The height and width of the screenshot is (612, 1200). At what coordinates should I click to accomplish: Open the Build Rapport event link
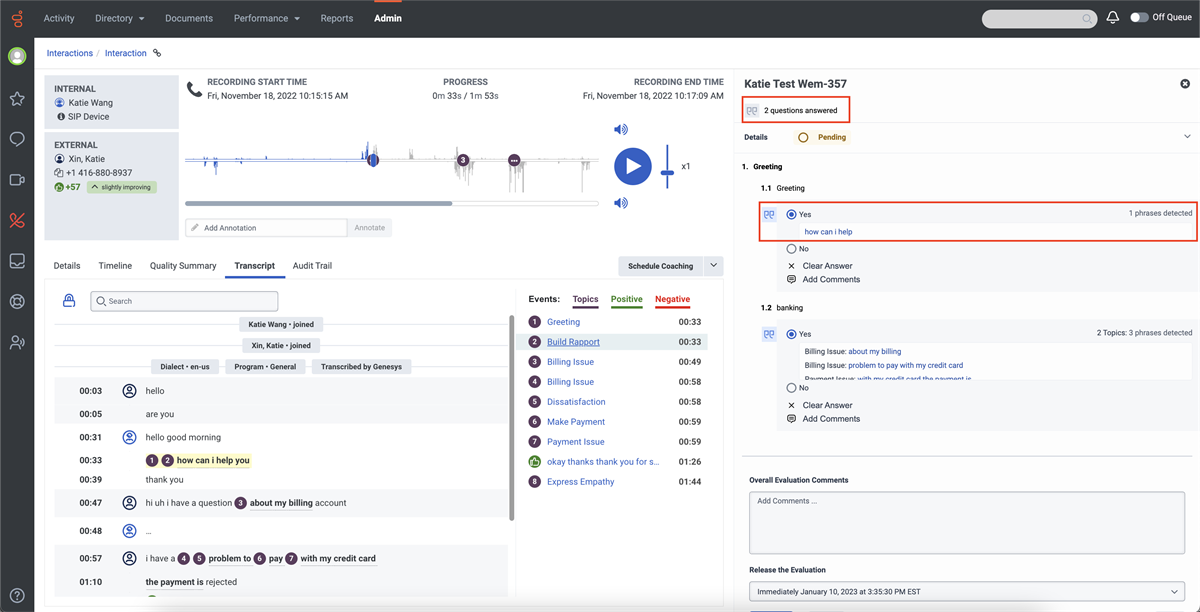point(573,341)
